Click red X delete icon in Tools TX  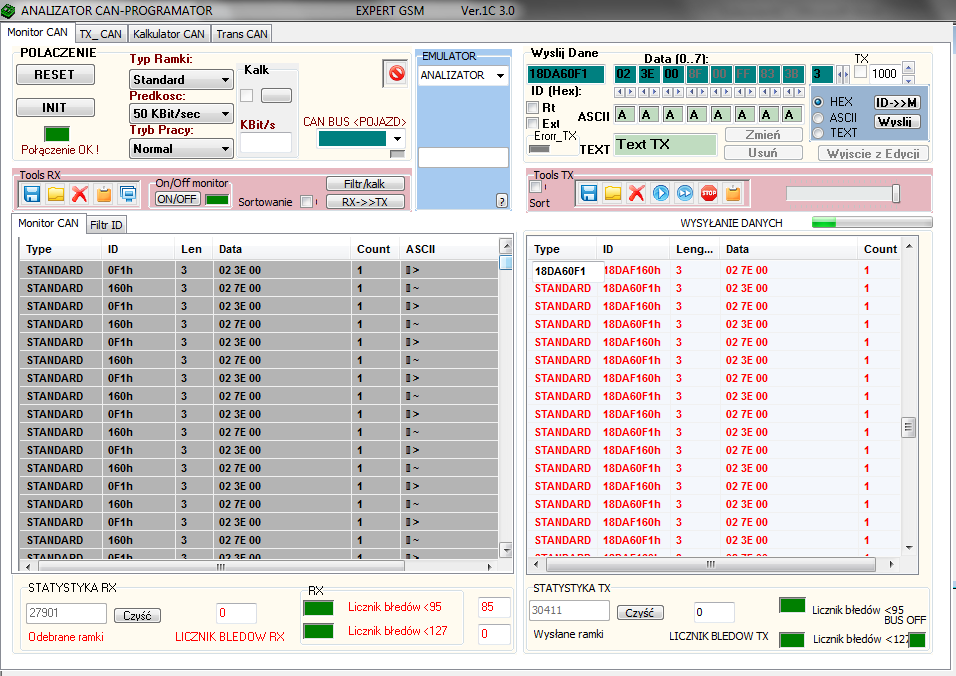(637, 193)
